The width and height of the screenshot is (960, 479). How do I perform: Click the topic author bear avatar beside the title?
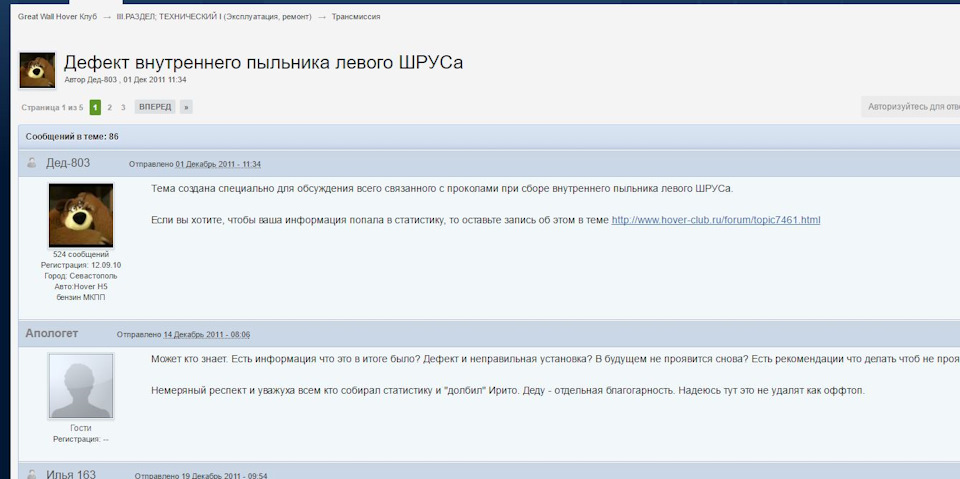tap(37, 70)
